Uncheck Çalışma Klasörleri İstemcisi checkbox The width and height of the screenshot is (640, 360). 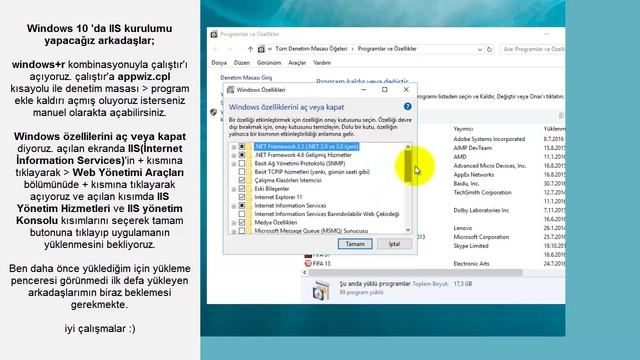click(242, 180)
